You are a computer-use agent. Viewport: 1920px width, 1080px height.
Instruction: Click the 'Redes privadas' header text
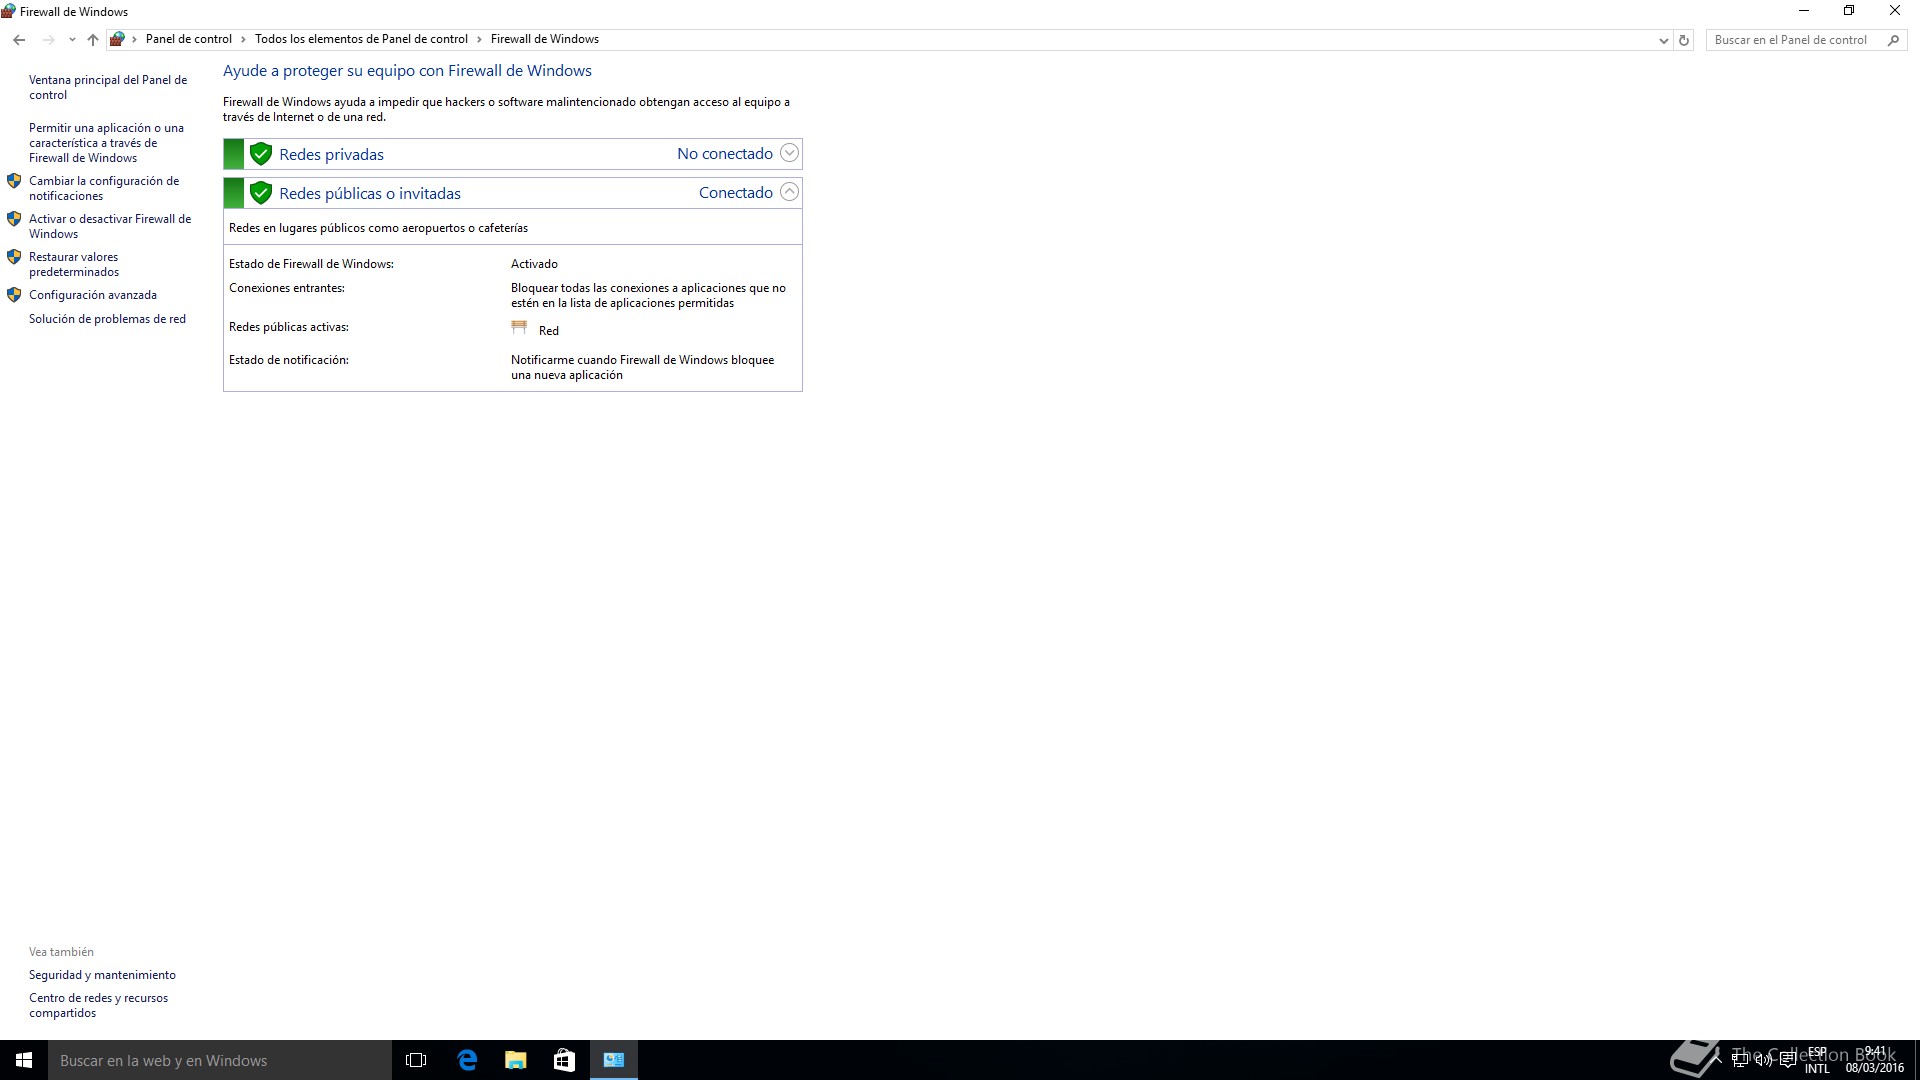point(331,154)
